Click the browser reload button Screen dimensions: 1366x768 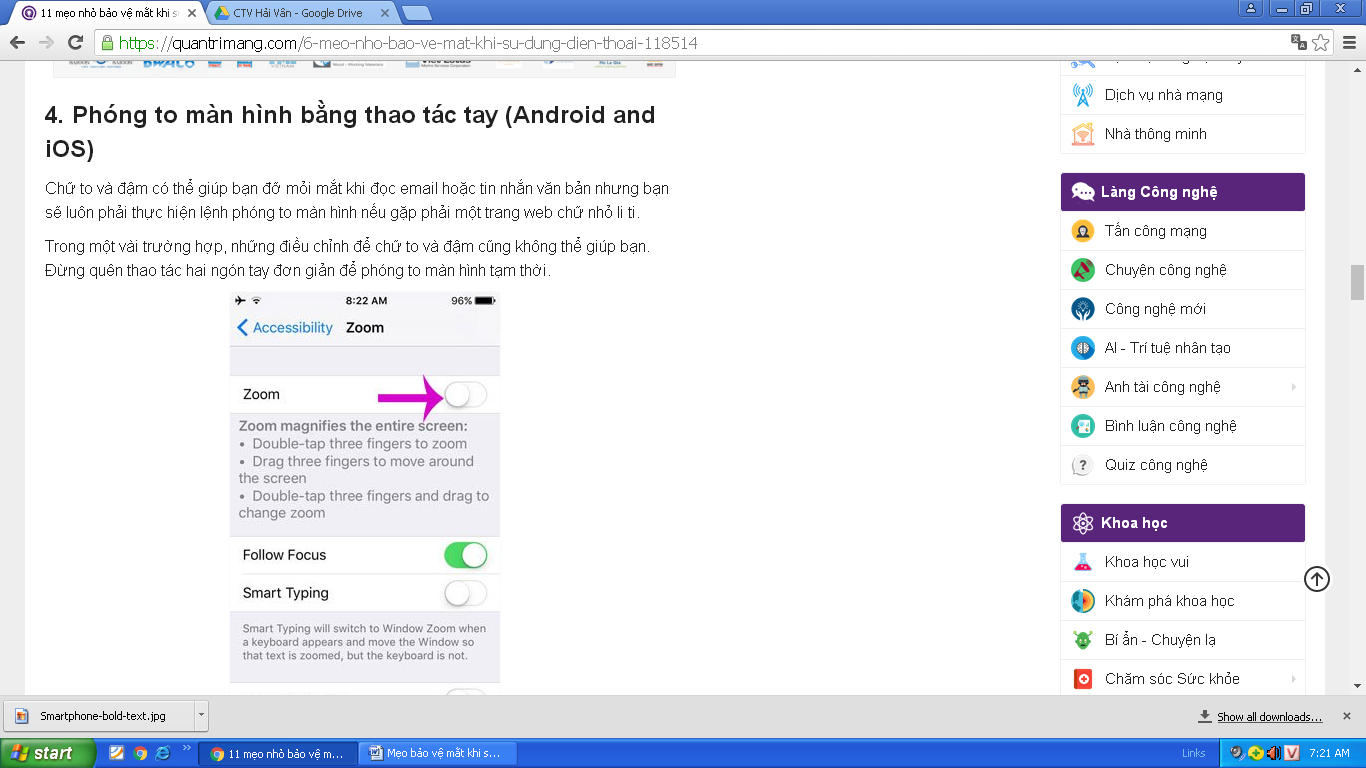click(75, 43)
